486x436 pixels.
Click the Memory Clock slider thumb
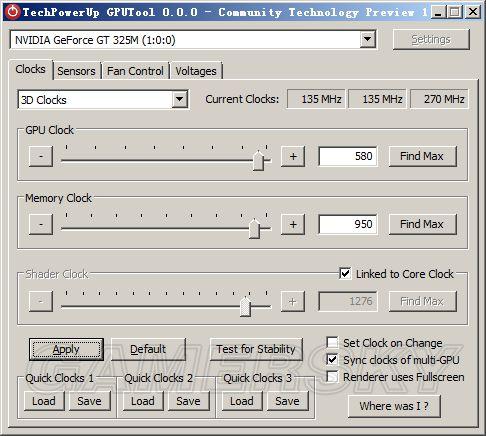[x=254, y=228]
